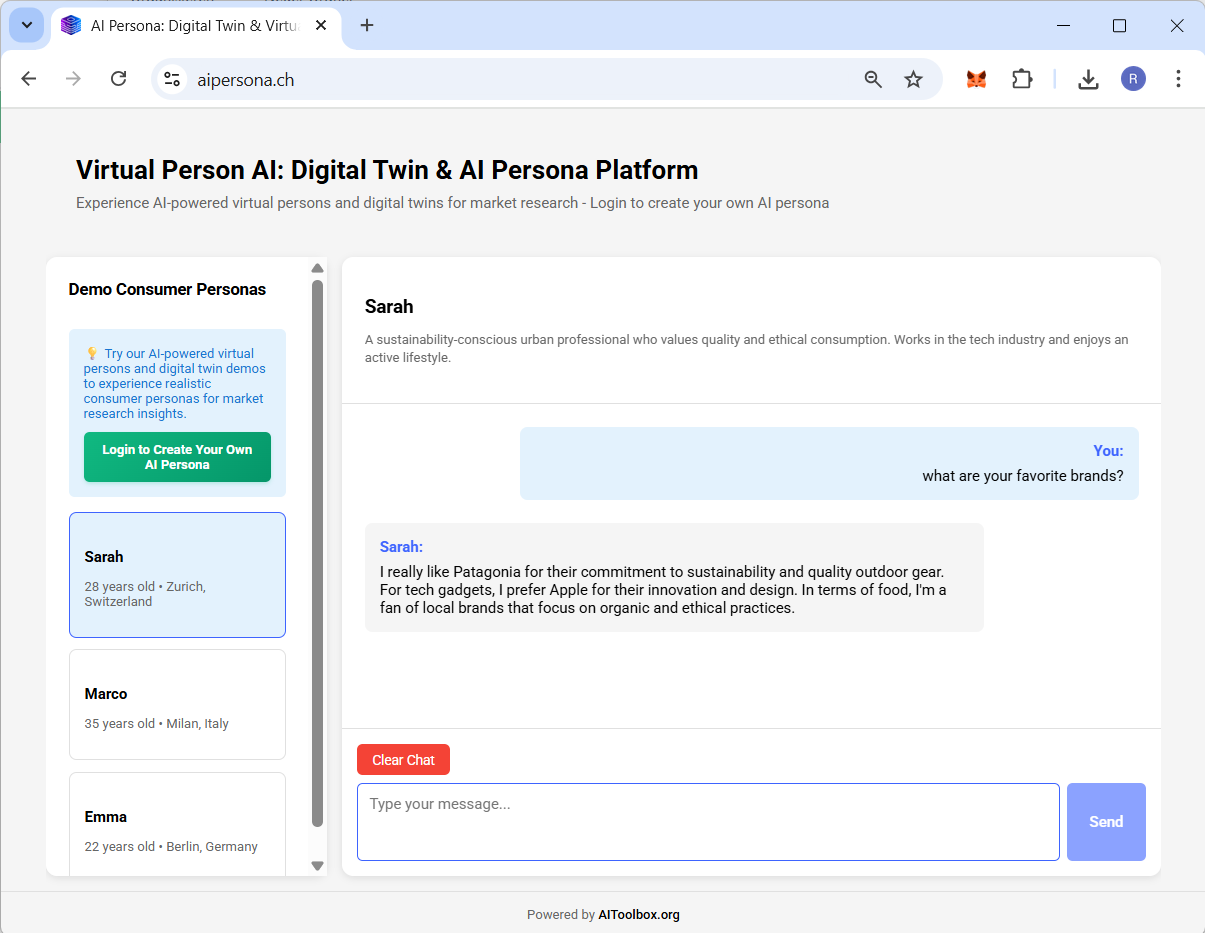Choose the Emma persona card
1205x933 pixels.
(x=177, y=825)
